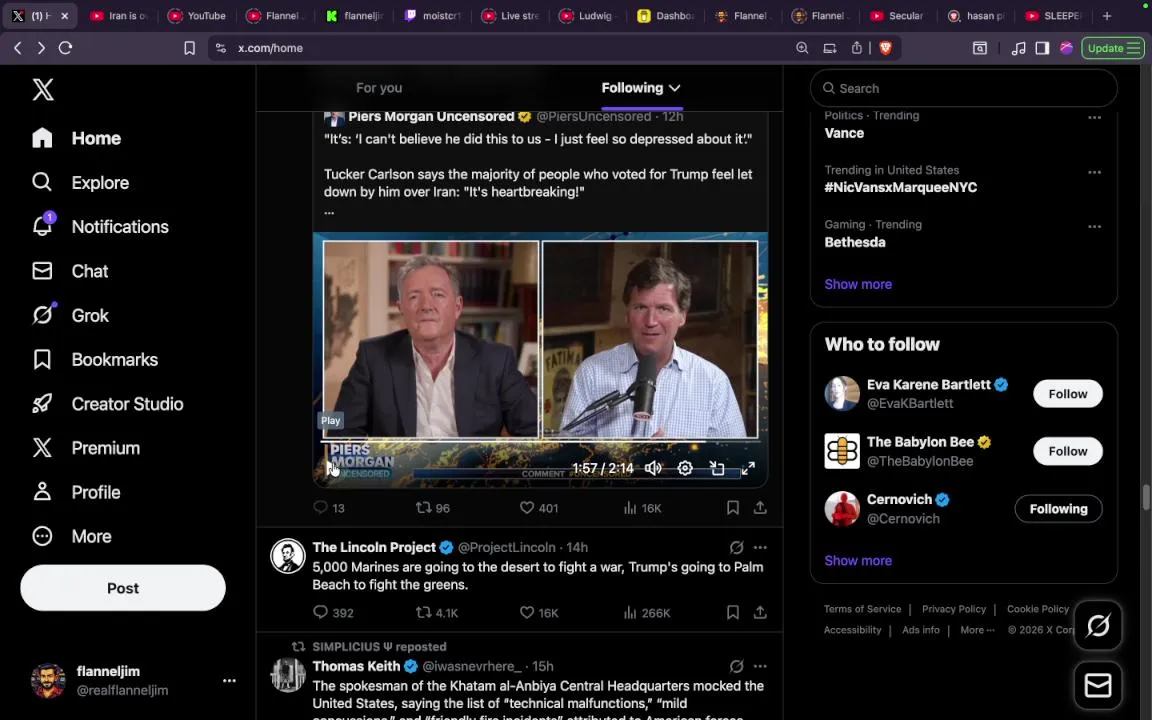Bookmark this page in browser
Screen dimensions: 1152x720
189,48
